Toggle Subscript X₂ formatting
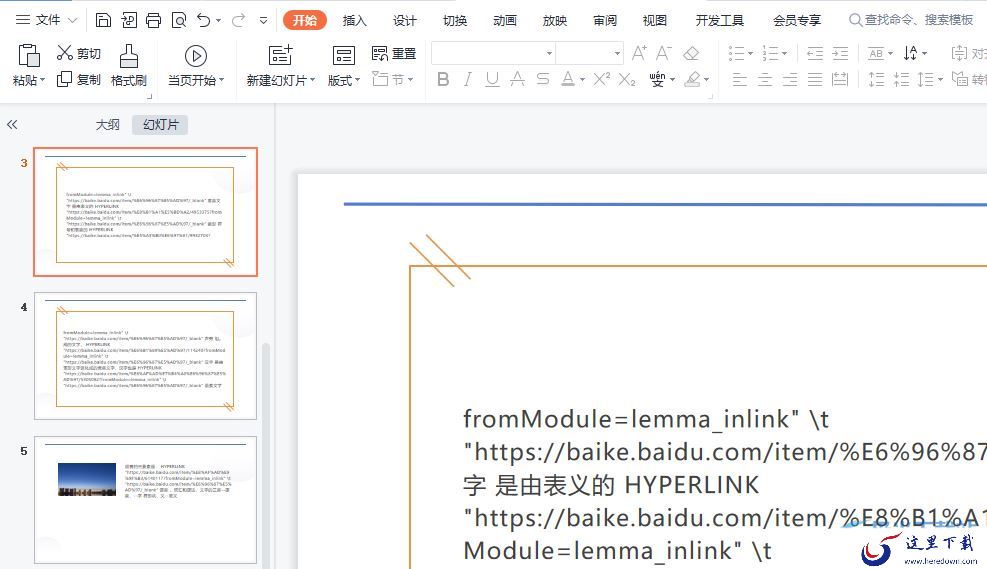 627,79
